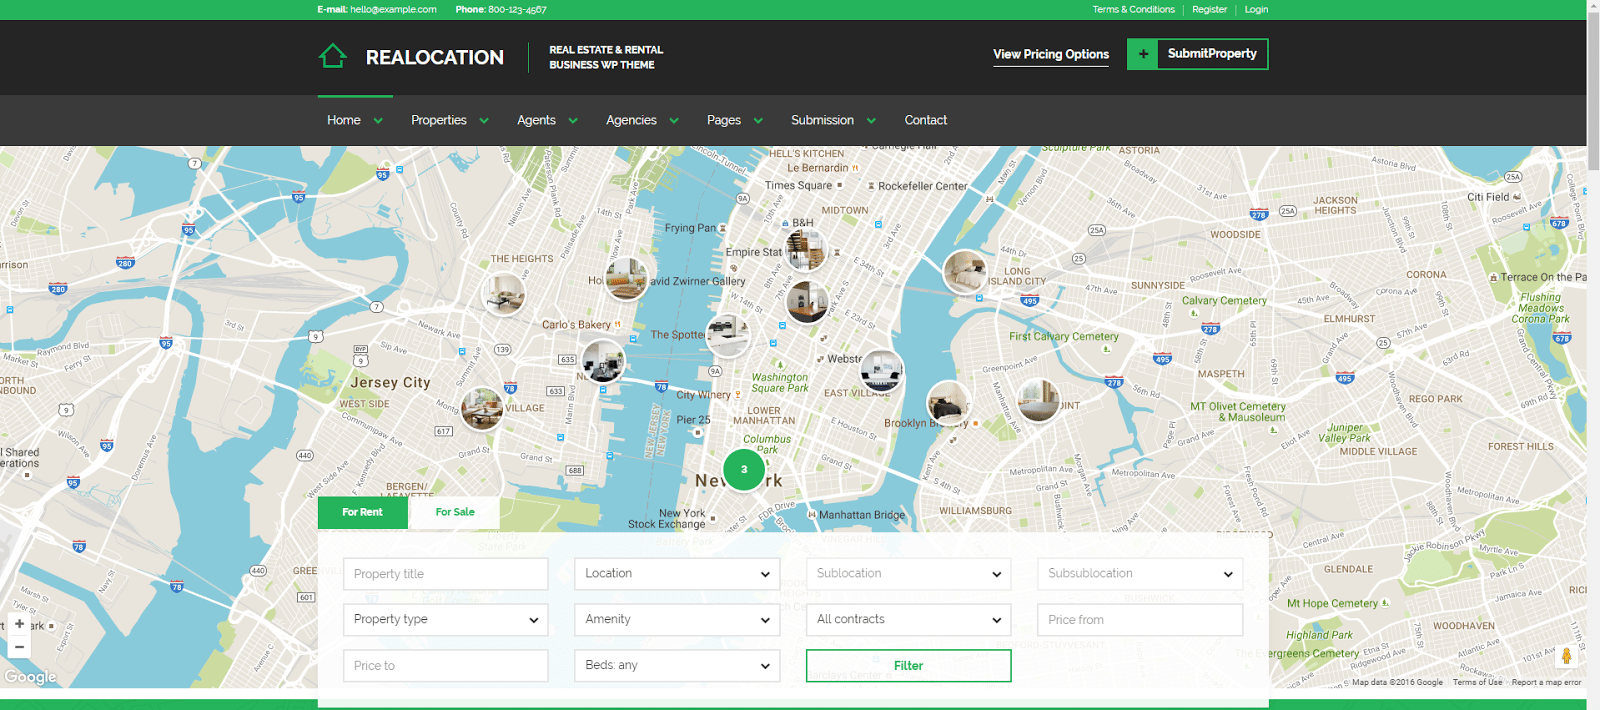Screen dimensions: 1600x710
Task: Open property marker near The Spotted label
Action: (x=728, y=335)
